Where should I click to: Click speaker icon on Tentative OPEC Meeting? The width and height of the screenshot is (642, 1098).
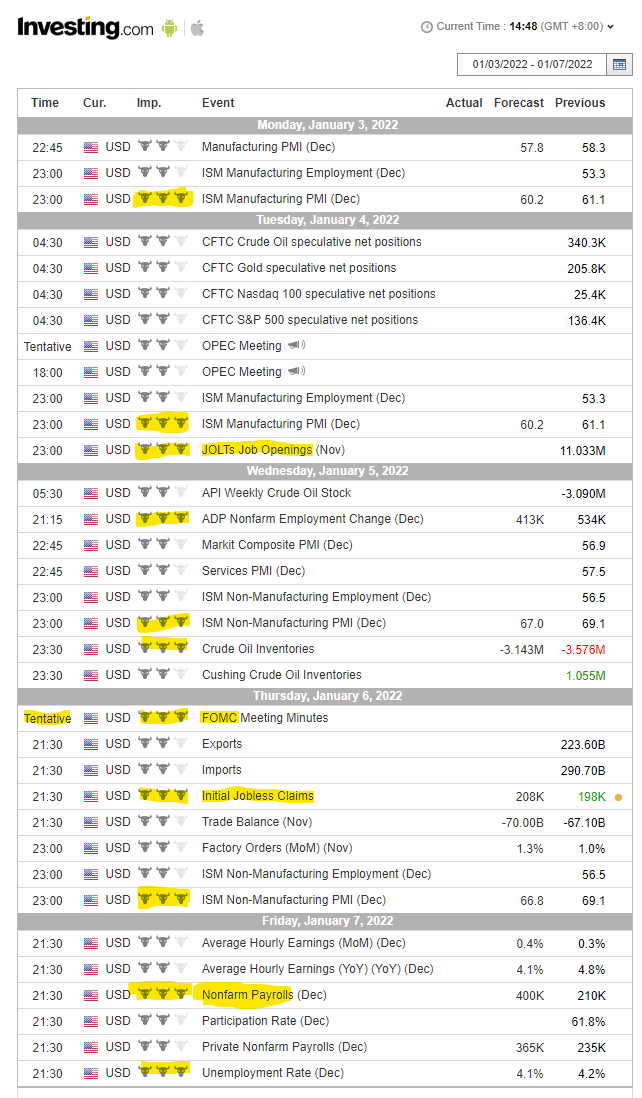[x=297, y=345]
